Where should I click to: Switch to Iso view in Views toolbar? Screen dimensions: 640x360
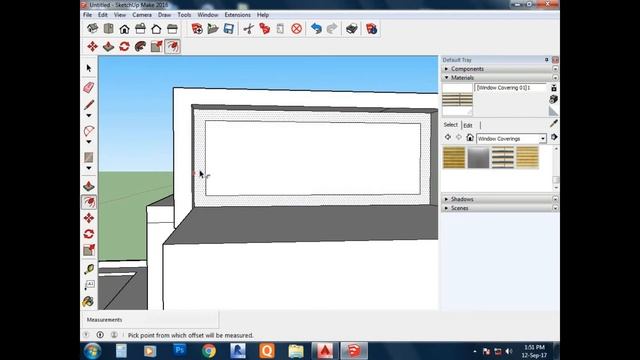93,29
